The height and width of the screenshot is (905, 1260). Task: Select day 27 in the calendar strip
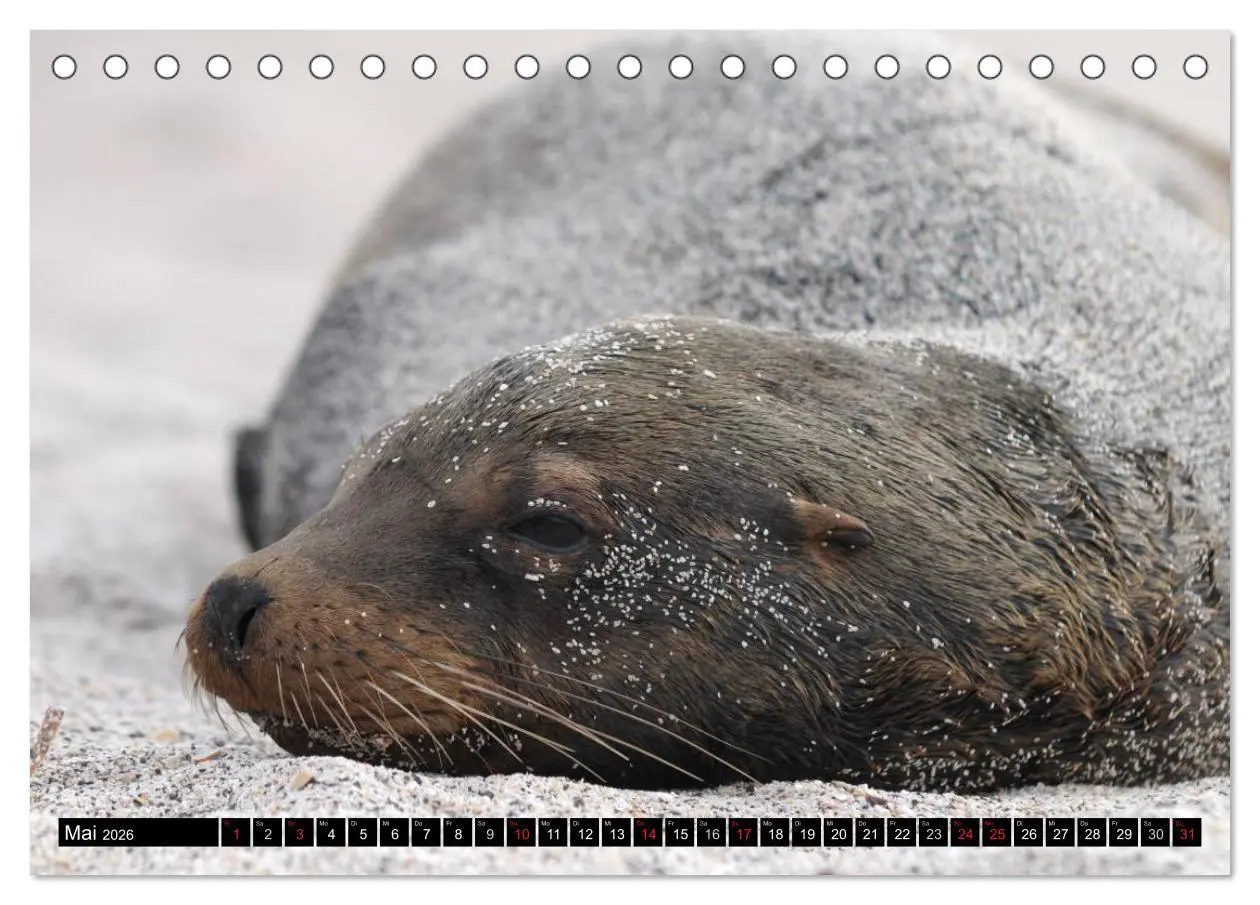tap(1061, 832)
